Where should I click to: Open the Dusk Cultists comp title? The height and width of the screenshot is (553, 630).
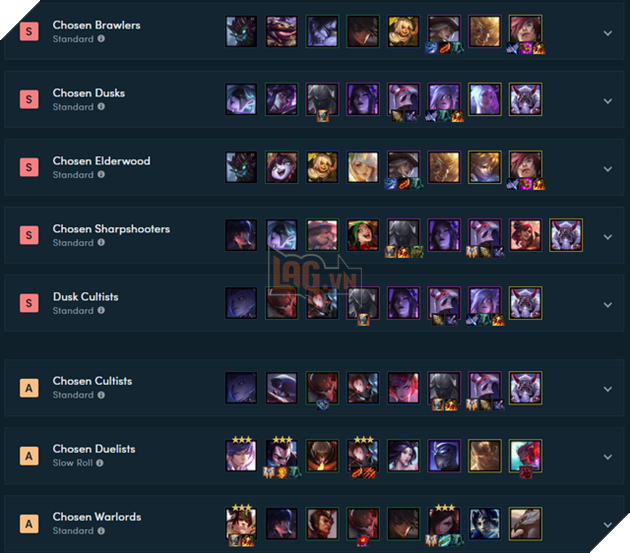(x=86, y=297)
